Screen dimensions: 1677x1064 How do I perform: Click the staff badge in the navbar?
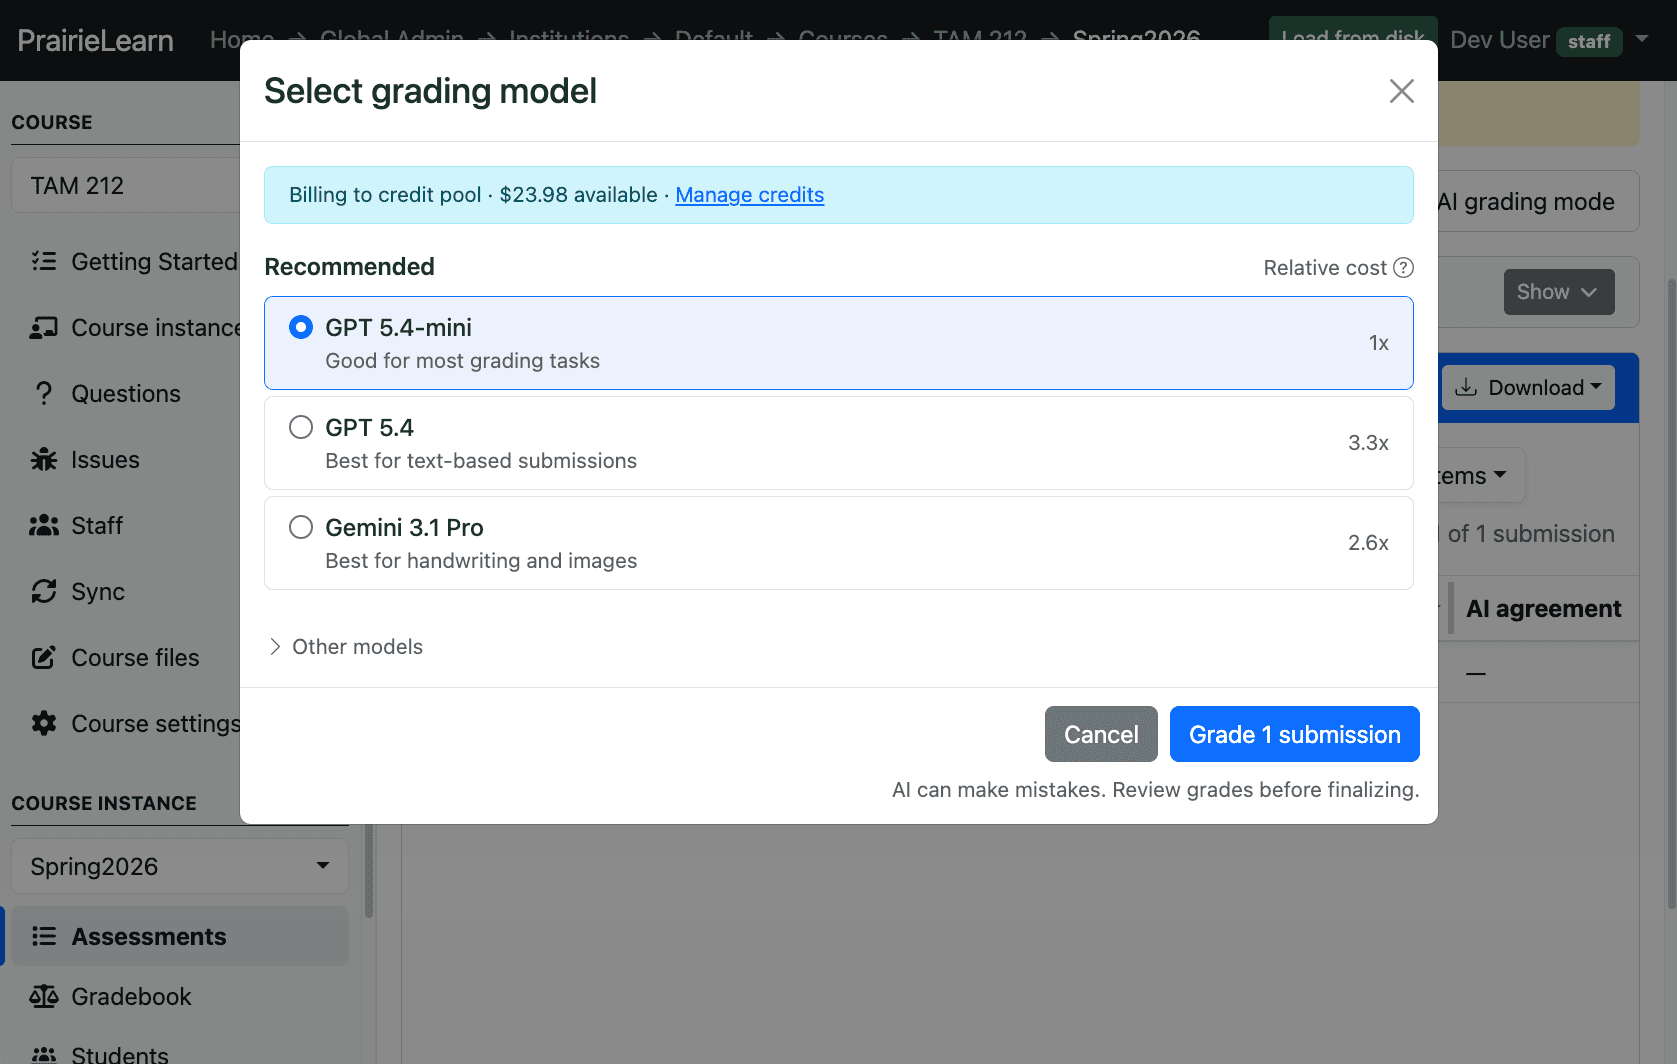click(1589, 41)
